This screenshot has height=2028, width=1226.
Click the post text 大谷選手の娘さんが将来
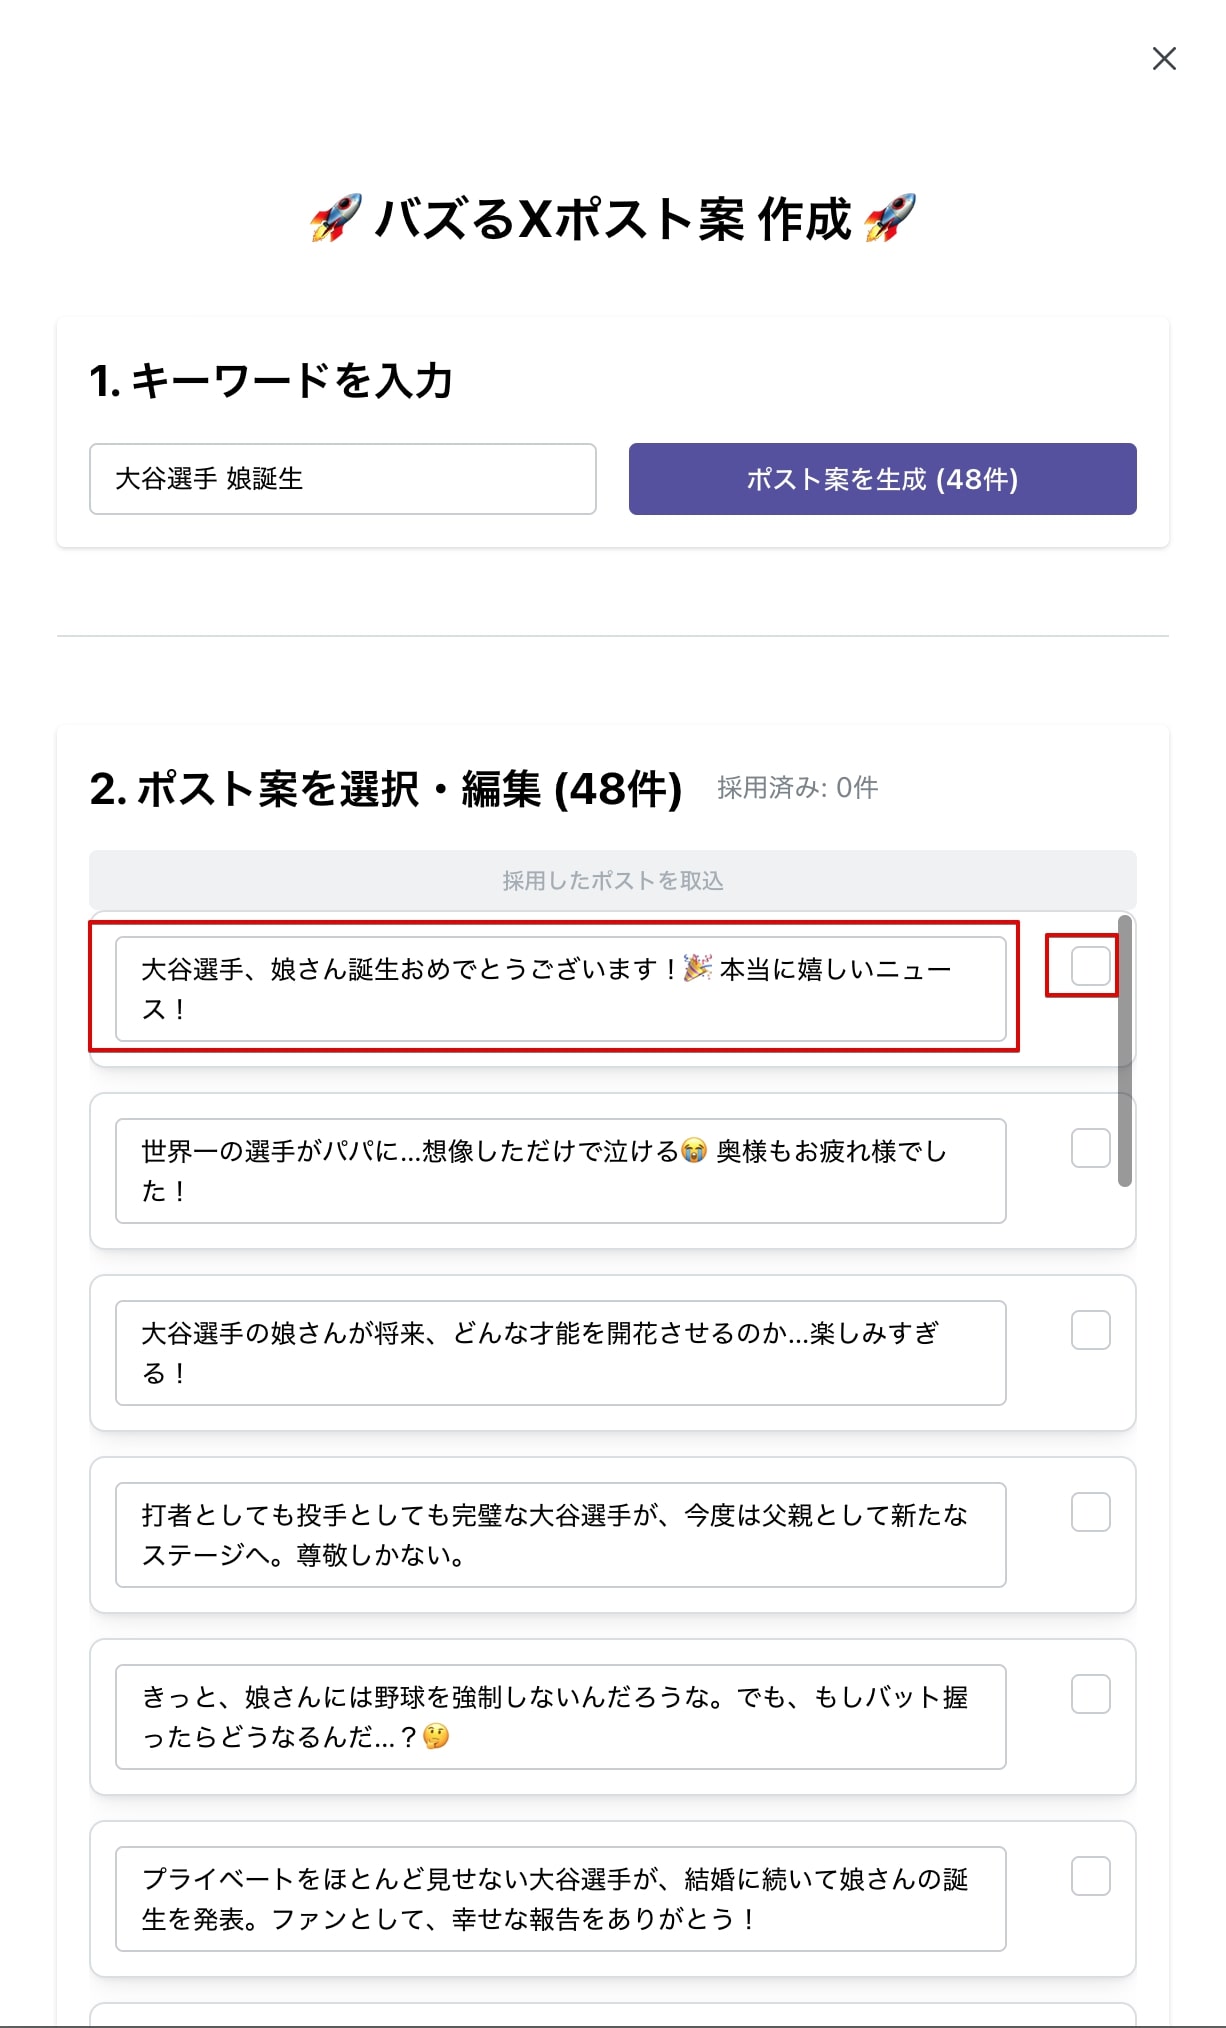(x=560, y=1353)
